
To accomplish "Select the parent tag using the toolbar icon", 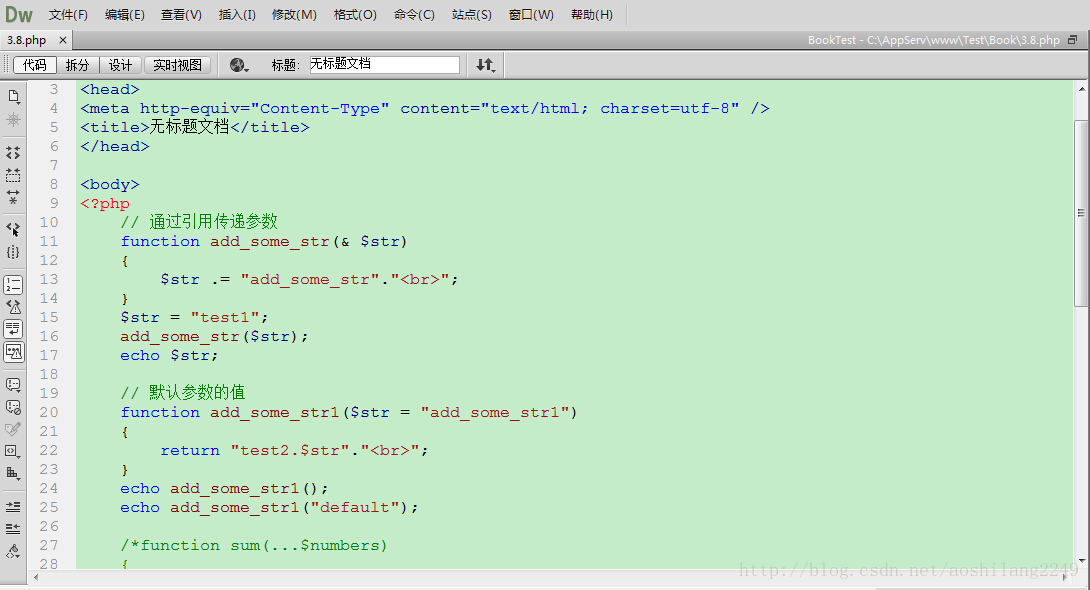I will (13, 229).
